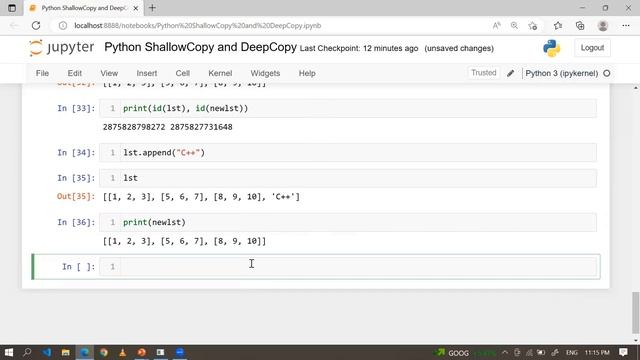640x360 pixels.
Task: Open the File menu
Action: [42, 73]
